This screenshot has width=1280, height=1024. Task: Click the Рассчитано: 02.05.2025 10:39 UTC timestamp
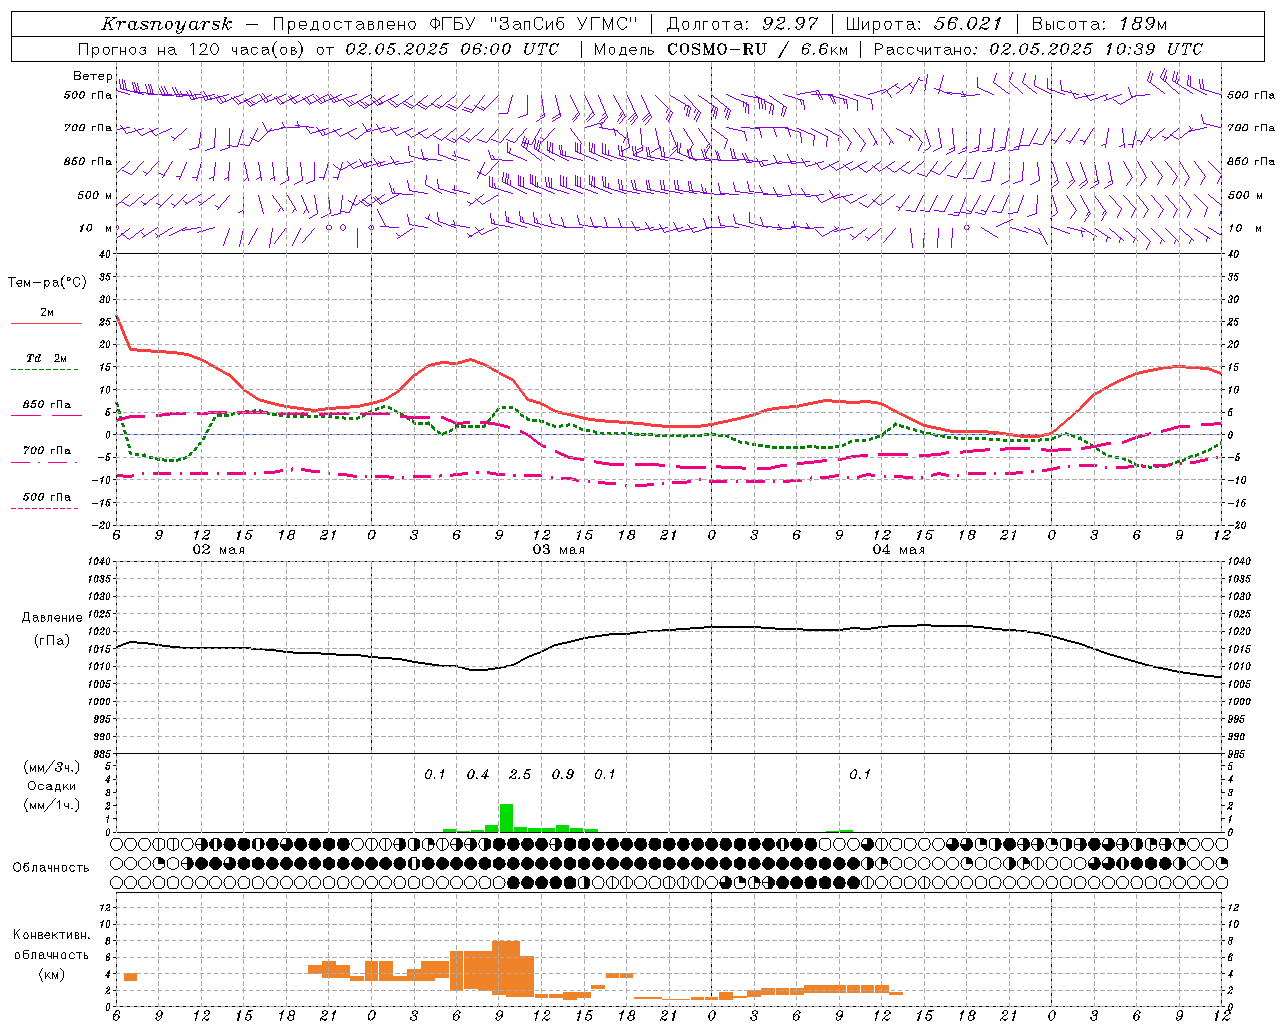click(x=1038, y=49)
